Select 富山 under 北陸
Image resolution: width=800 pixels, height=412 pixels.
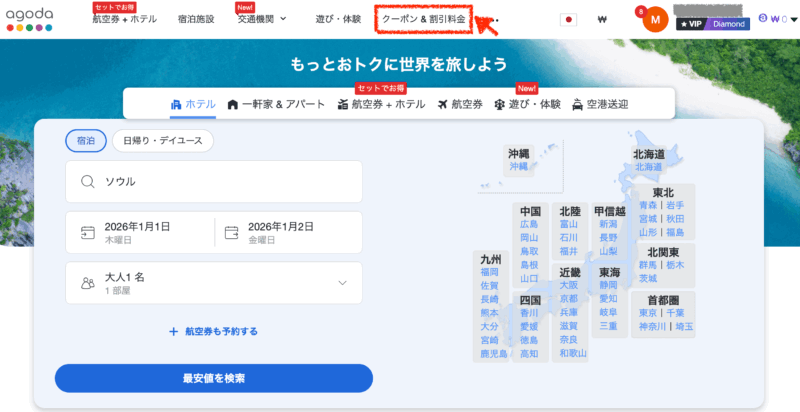[x=568, y=224]
